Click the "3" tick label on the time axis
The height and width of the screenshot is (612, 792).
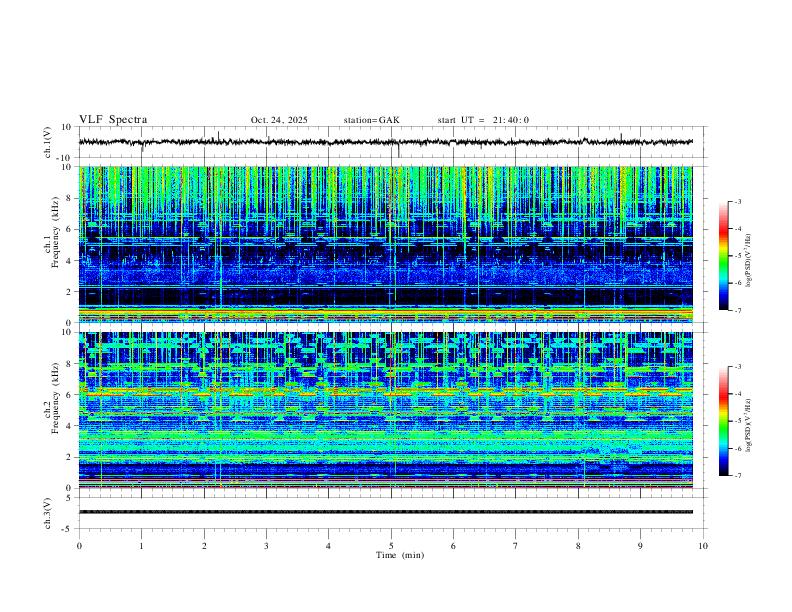(x=266, y=546)
